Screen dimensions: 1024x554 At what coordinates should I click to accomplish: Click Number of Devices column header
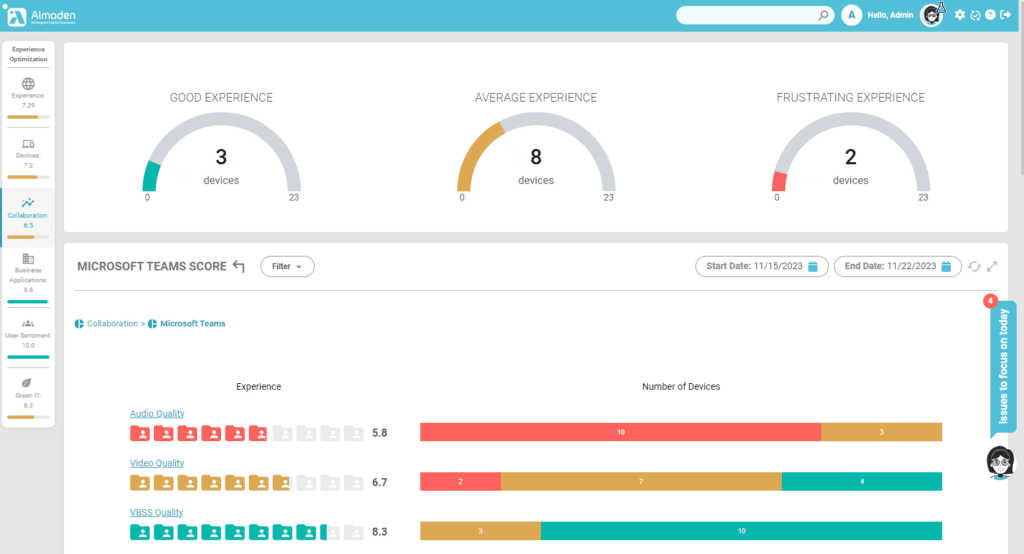pyautogui.click(x=681, y=387)
